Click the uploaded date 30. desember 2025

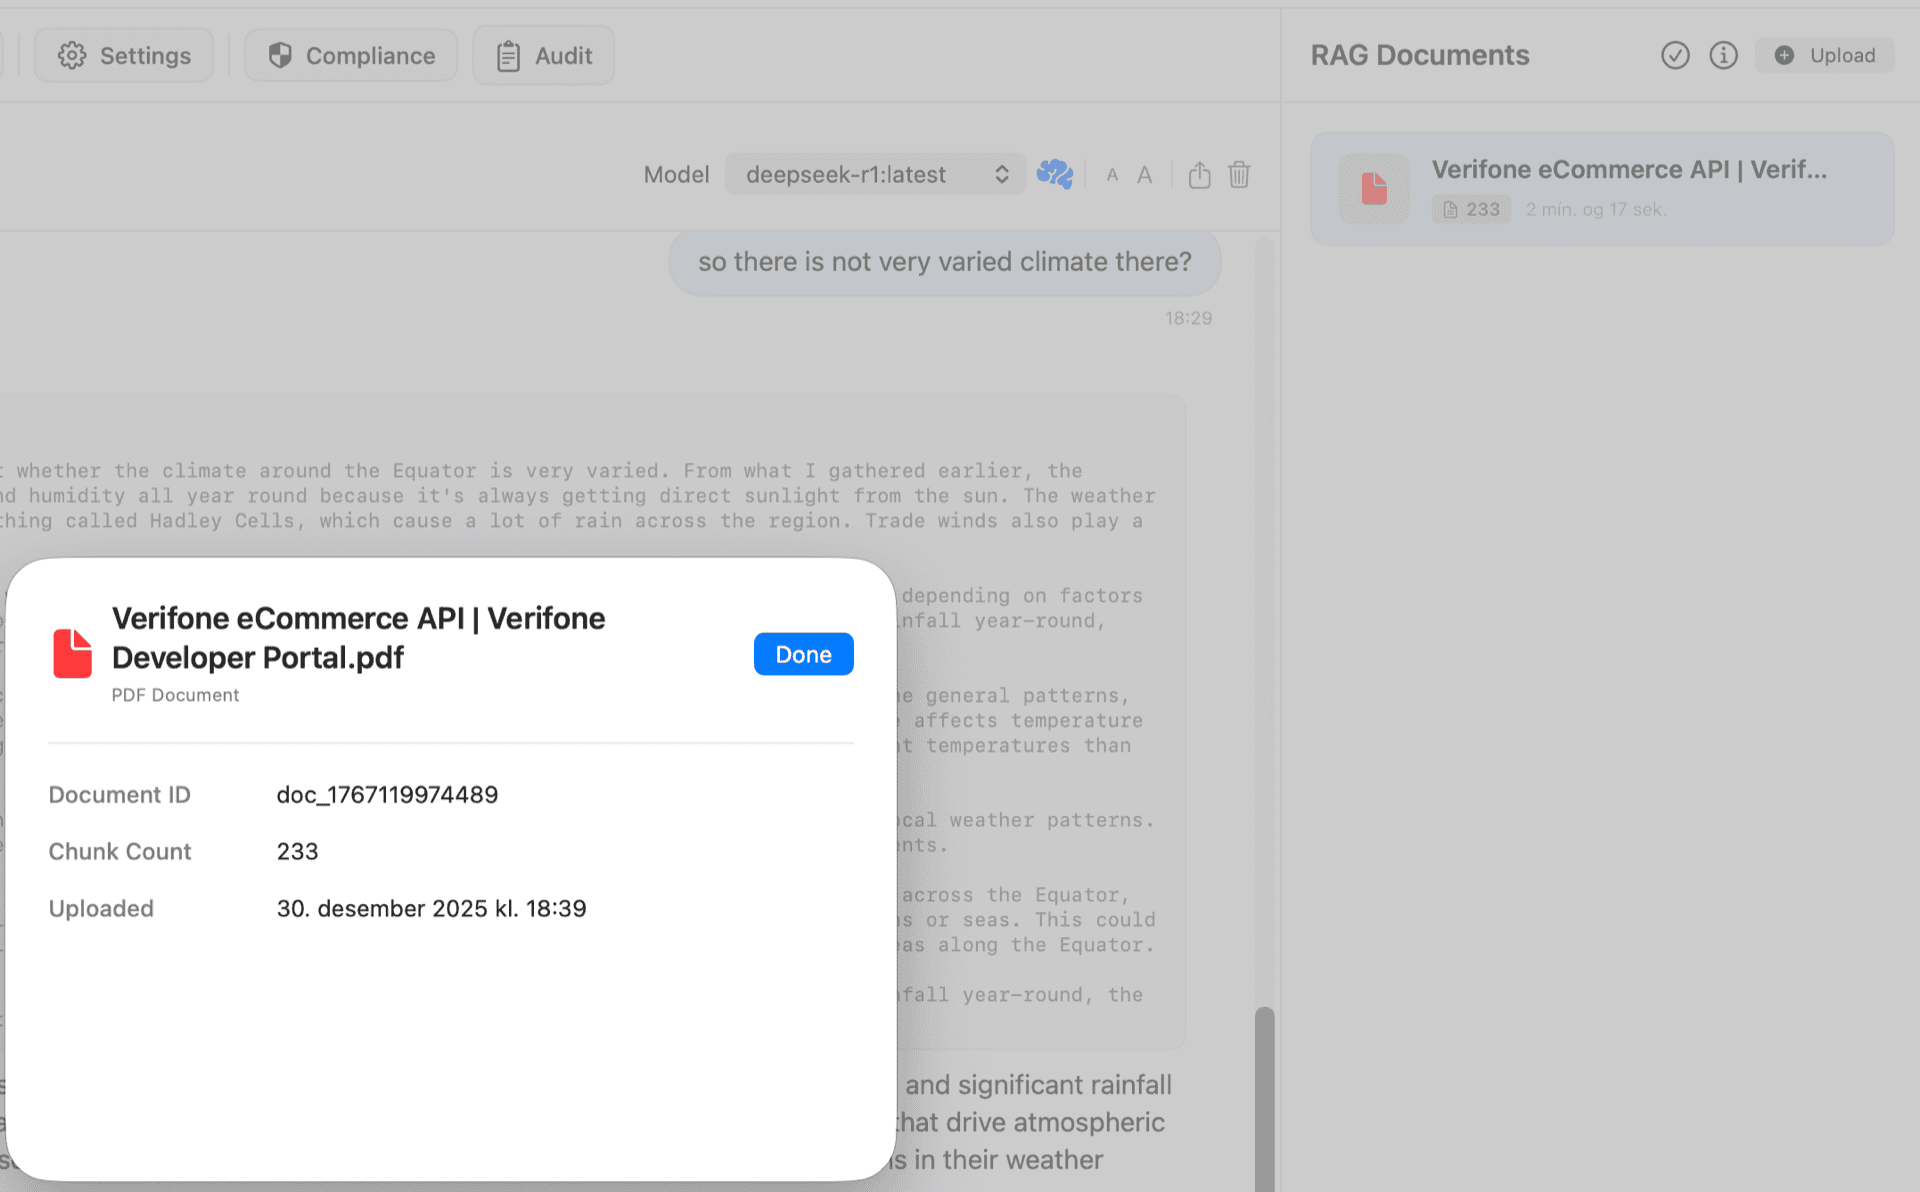click(x=431, y=909)
